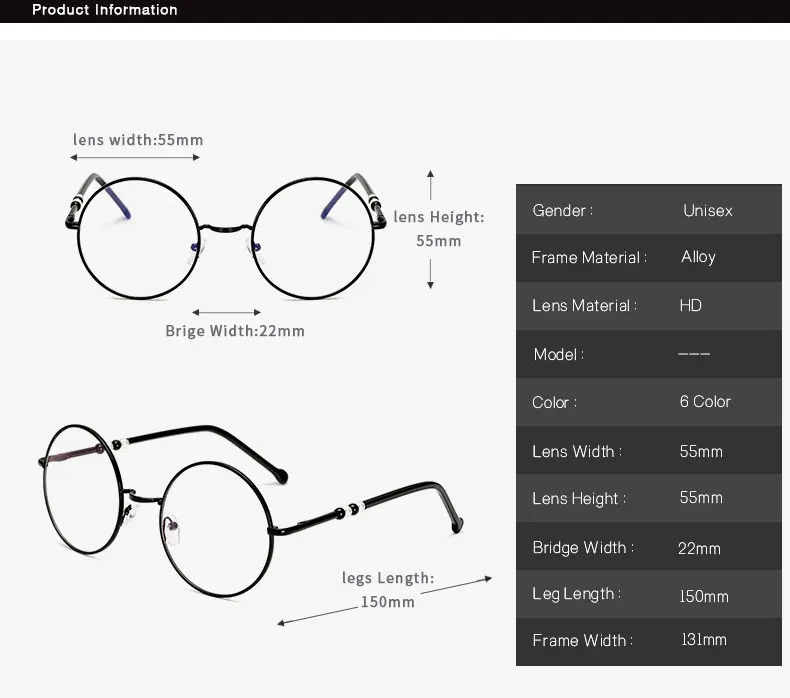Click the 'Unisex' table value
The height and width of the screenshot is (698, 790).
point(708,210)
